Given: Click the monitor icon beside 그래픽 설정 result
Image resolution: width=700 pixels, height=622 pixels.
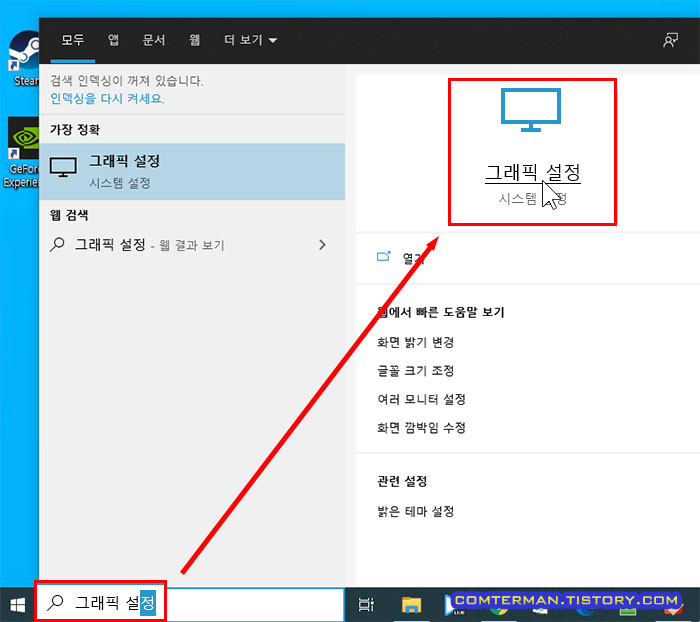Looking at the screenshot, I should 63,167.
